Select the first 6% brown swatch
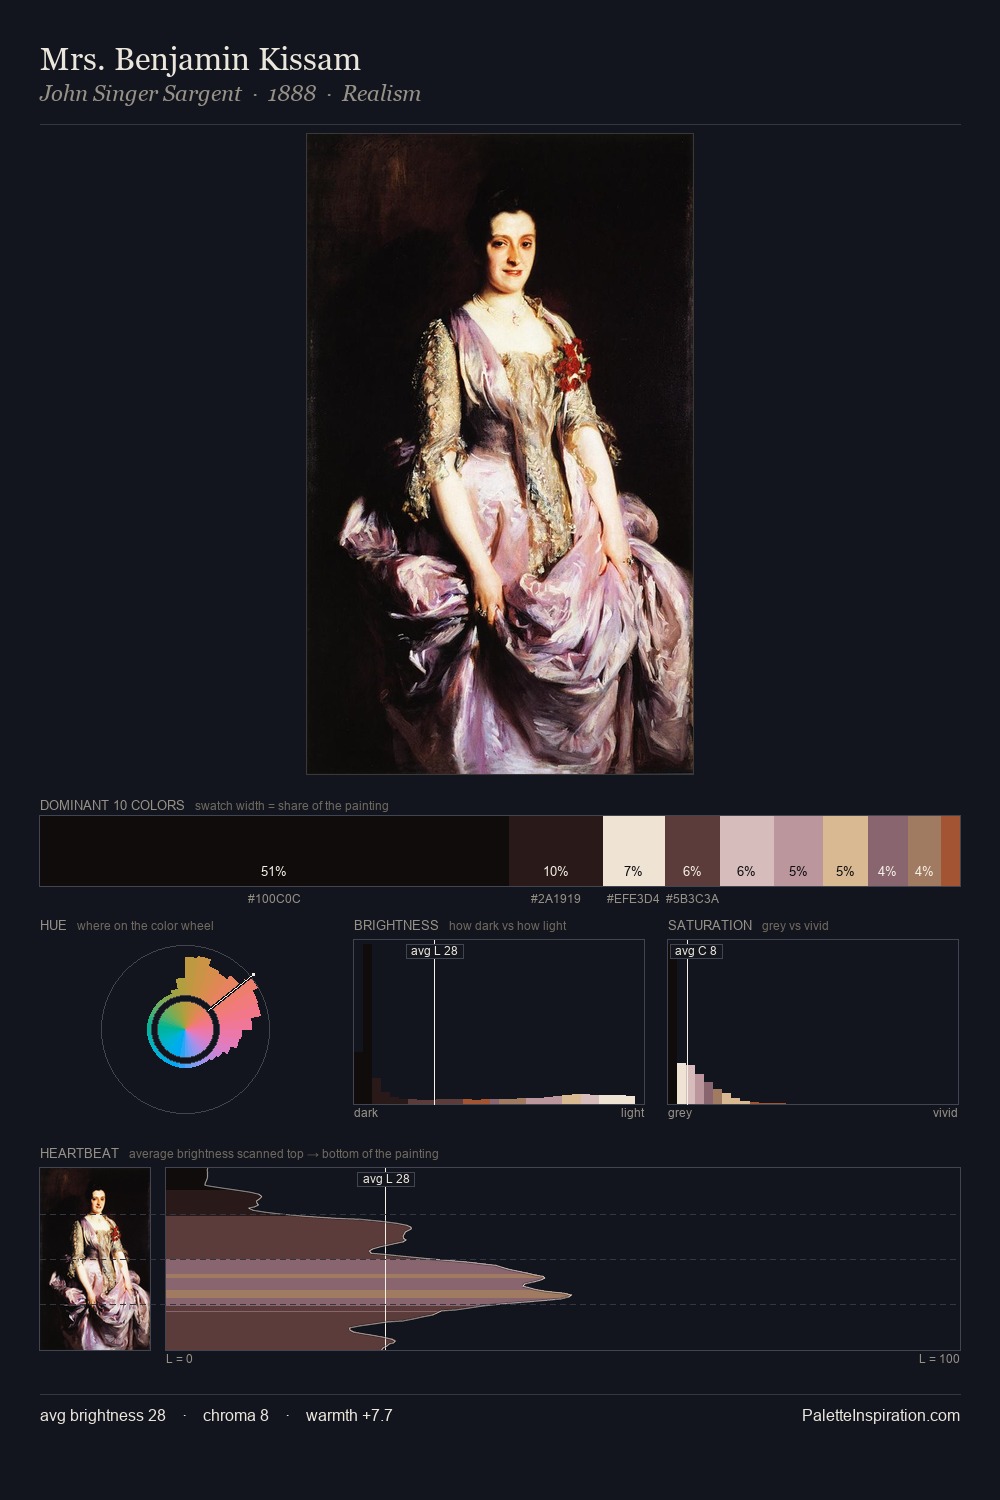The height and width of the screenshot is (1500, 1000). (692, 851)
